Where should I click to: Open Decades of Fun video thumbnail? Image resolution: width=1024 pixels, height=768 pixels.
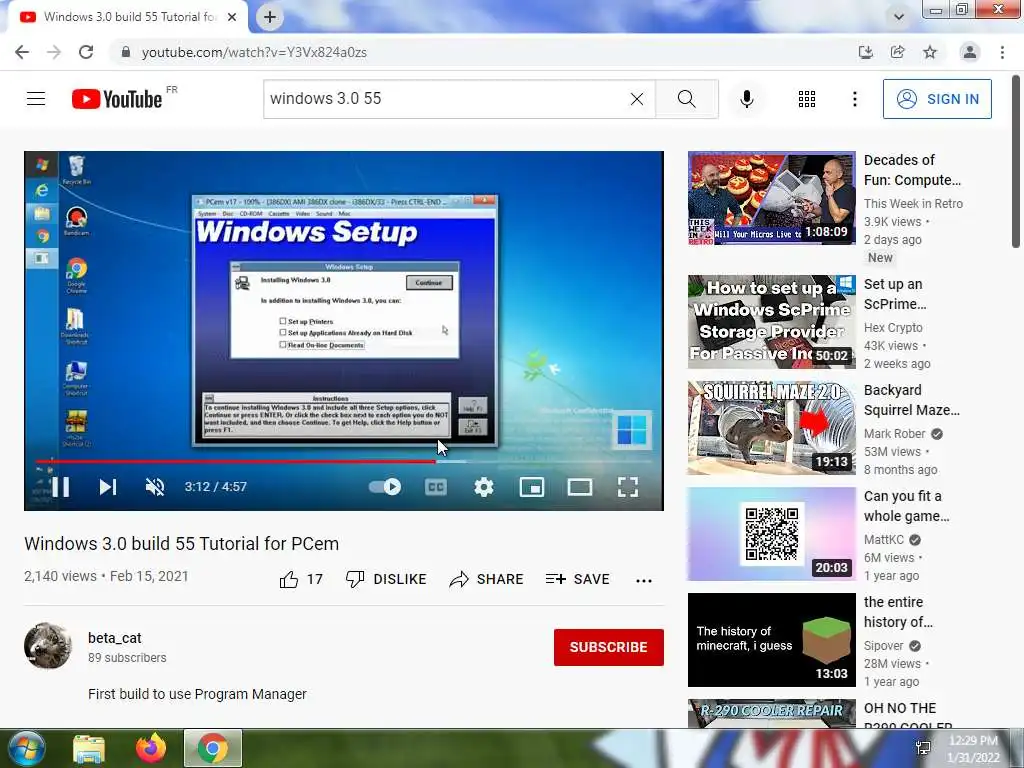[771, 198]
